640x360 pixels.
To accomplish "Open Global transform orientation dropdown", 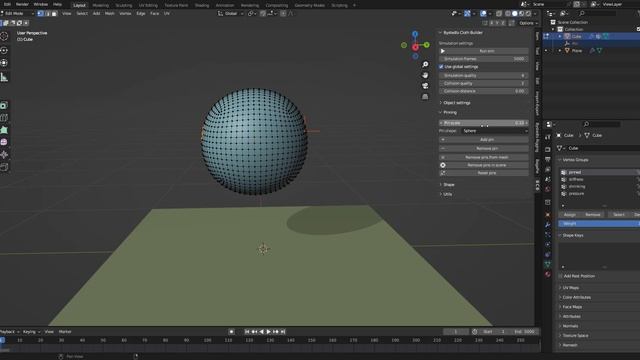I will coord(231,13).
